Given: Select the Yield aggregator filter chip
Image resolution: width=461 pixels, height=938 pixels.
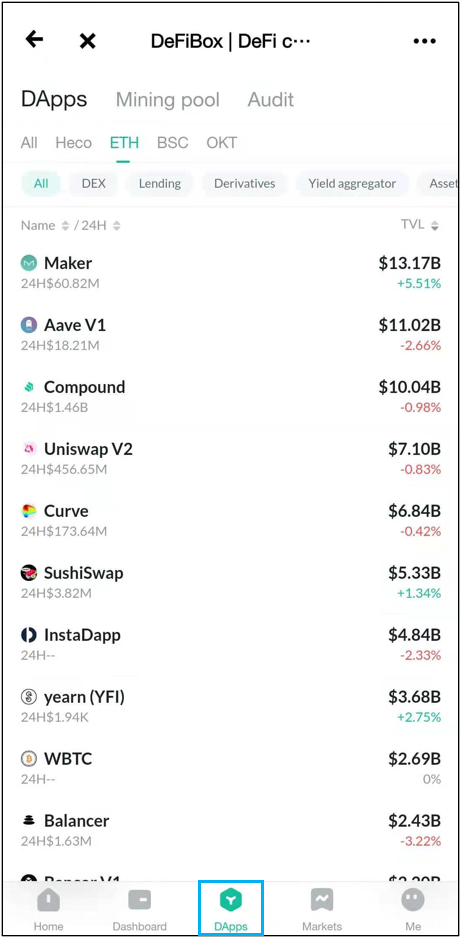Looking at the screenshot, I should [x=352, y=184].
